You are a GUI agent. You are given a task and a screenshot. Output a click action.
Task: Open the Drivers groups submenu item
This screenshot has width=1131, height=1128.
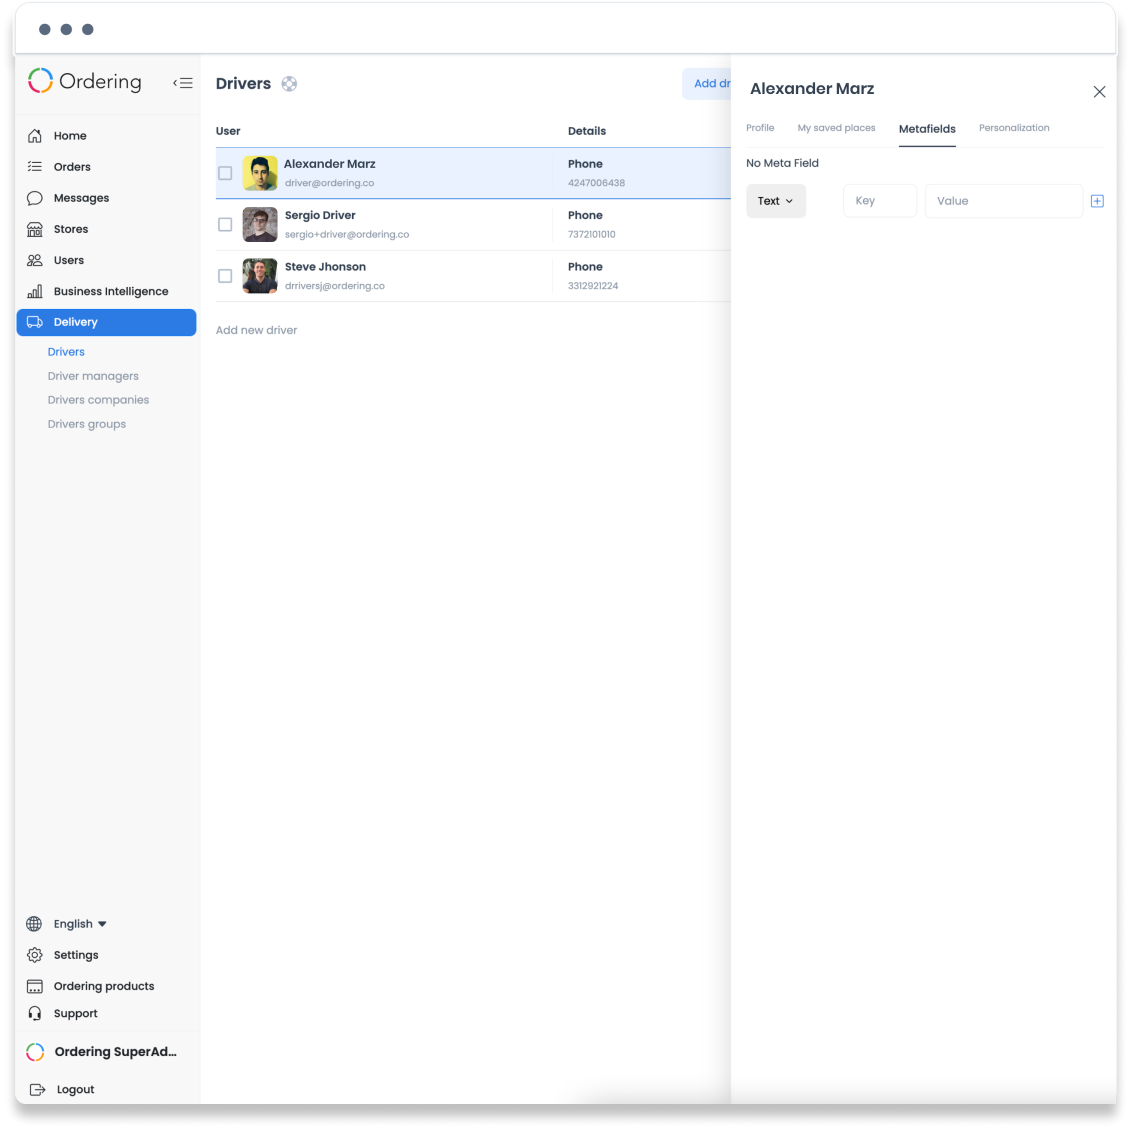pyautogui.click(x=87, y=423)
